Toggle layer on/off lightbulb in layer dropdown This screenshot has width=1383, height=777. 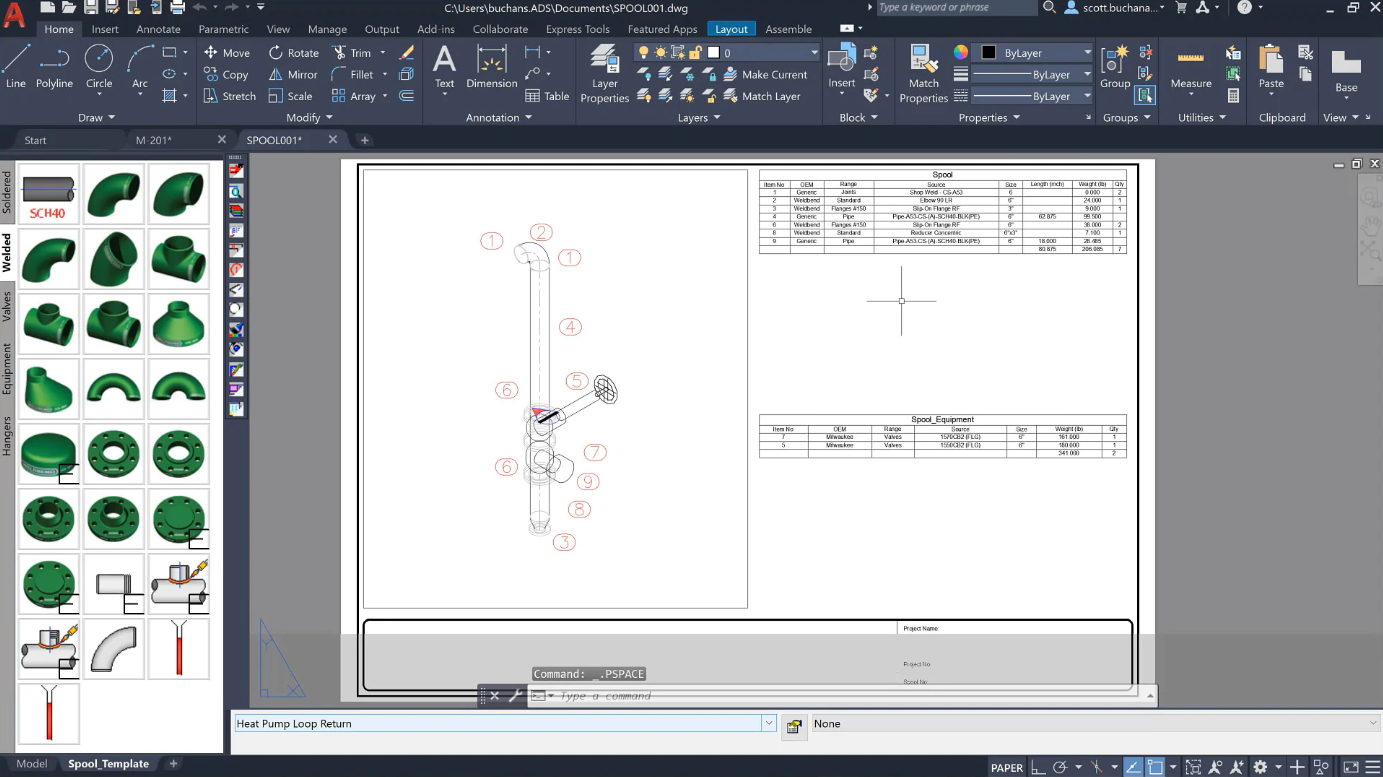(x=643, y=52)
